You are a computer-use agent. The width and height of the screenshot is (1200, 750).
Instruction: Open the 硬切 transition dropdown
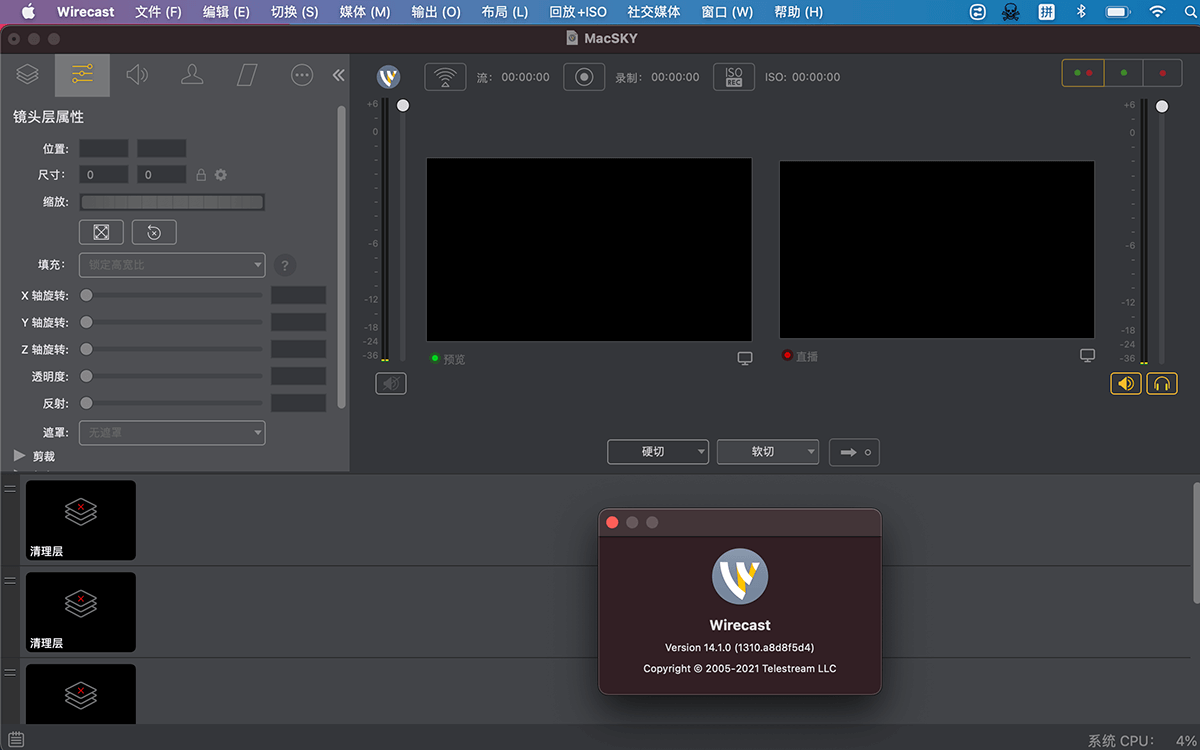(658, 452)
